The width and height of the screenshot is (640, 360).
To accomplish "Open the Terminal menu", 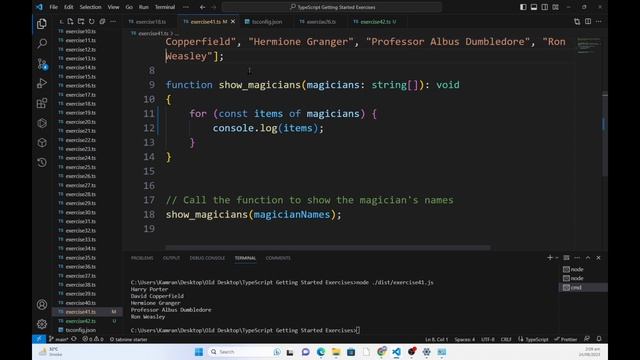I will pos(165,7).
